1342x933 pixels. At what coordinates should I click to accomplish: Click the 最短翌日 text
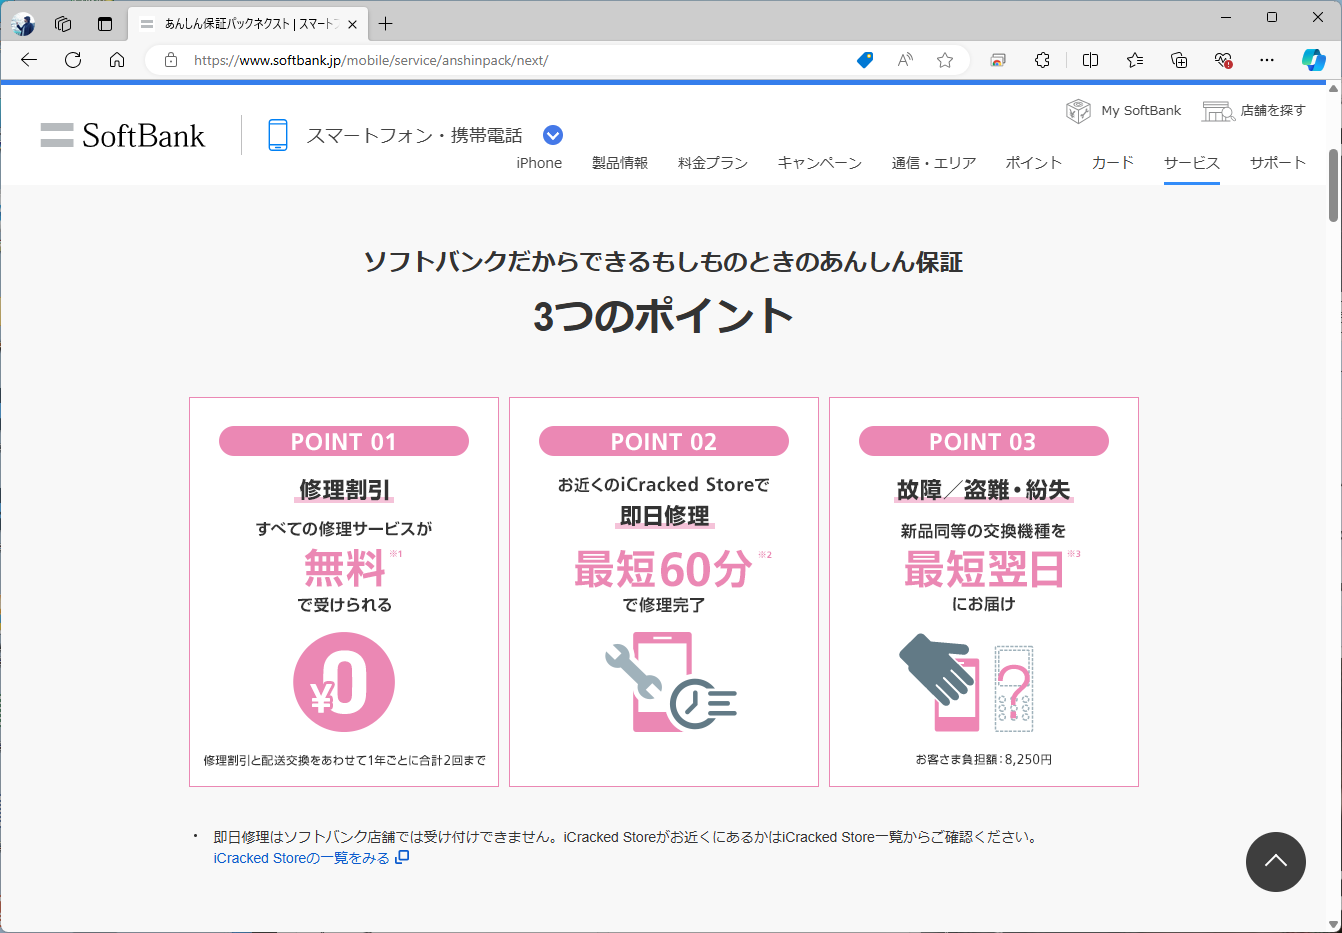(x=984, y=569)
